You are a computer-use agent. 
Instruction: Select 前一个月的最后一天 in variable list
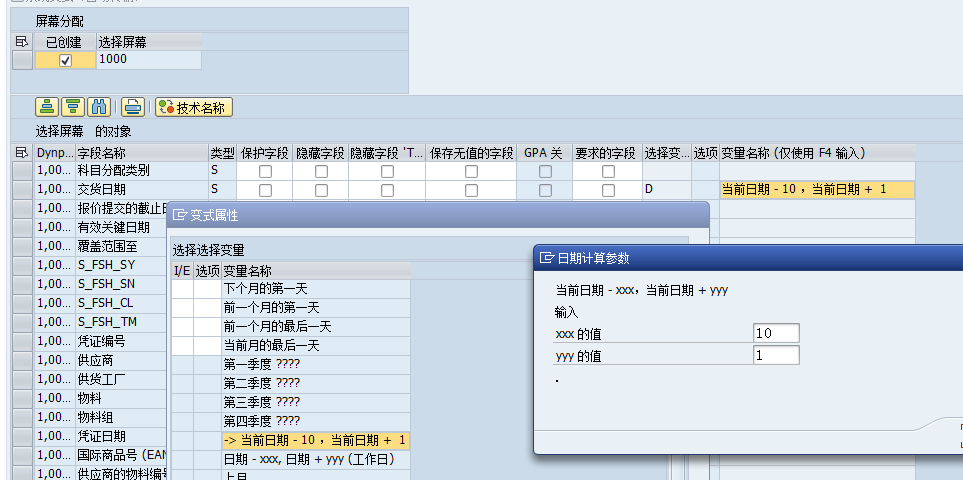[316, 327]
